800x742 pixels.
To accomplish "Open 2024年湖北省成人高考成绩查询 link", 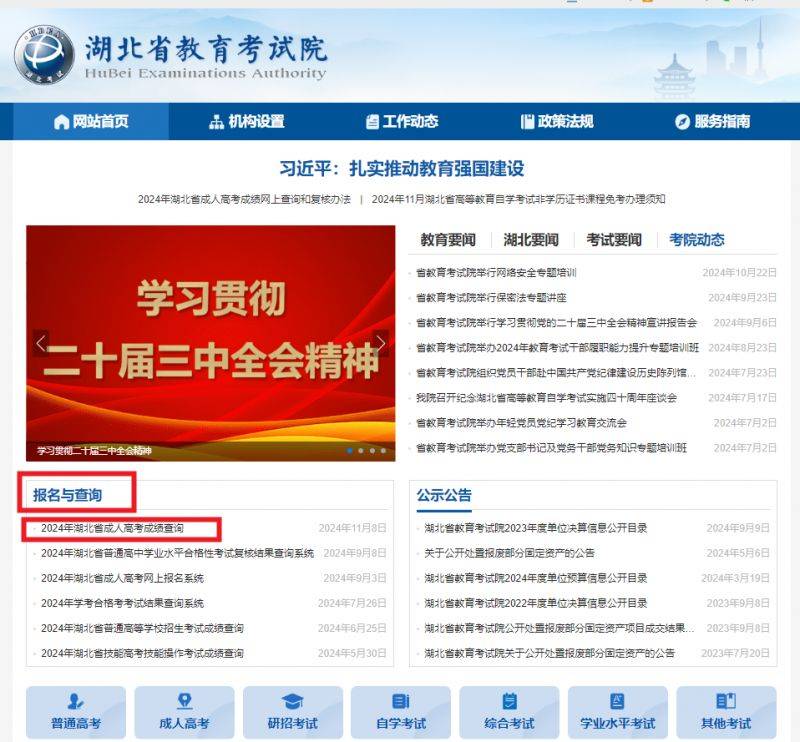I will 112,528.
